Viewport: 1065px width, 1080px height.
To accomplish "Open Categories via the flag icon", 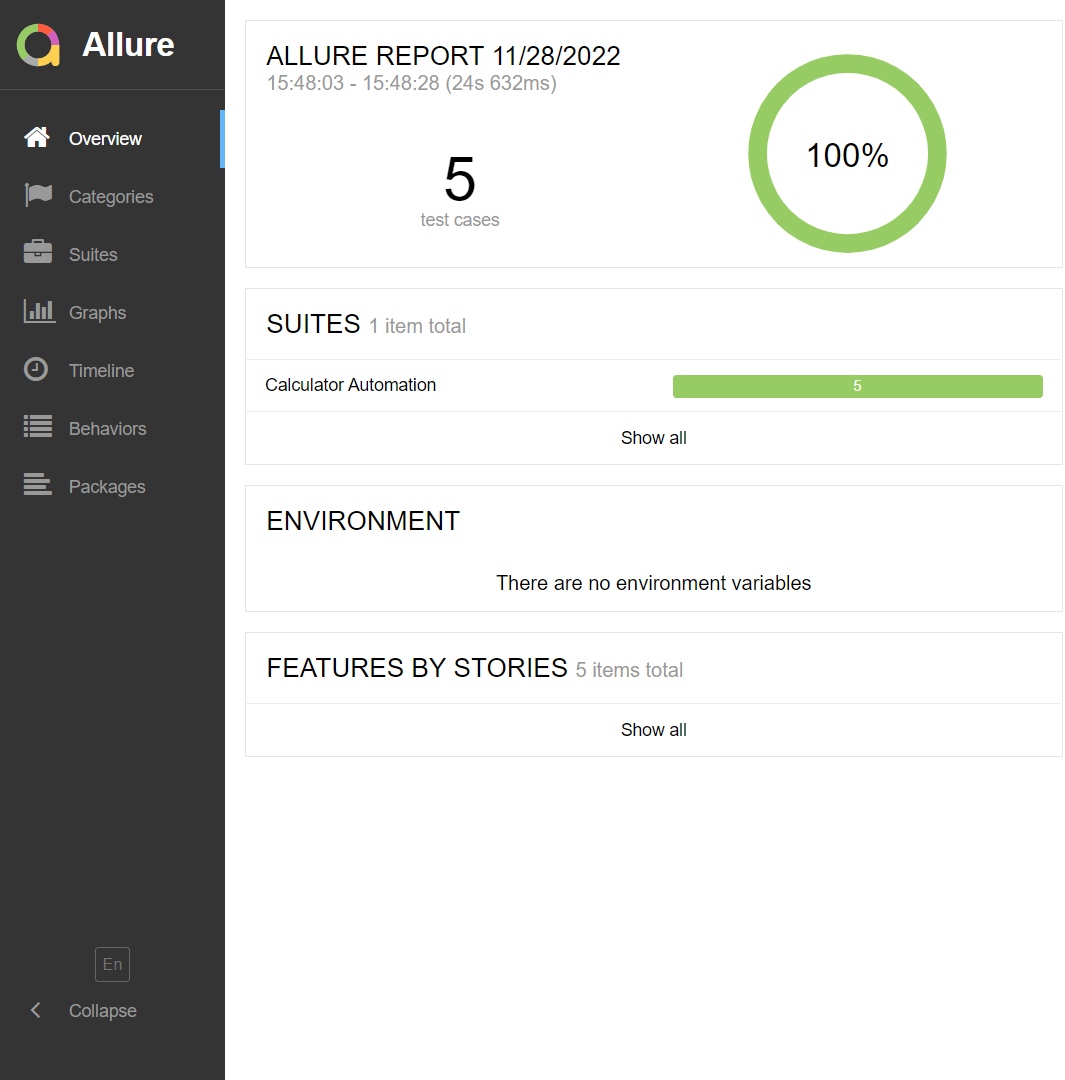I will tap(36, 196).
